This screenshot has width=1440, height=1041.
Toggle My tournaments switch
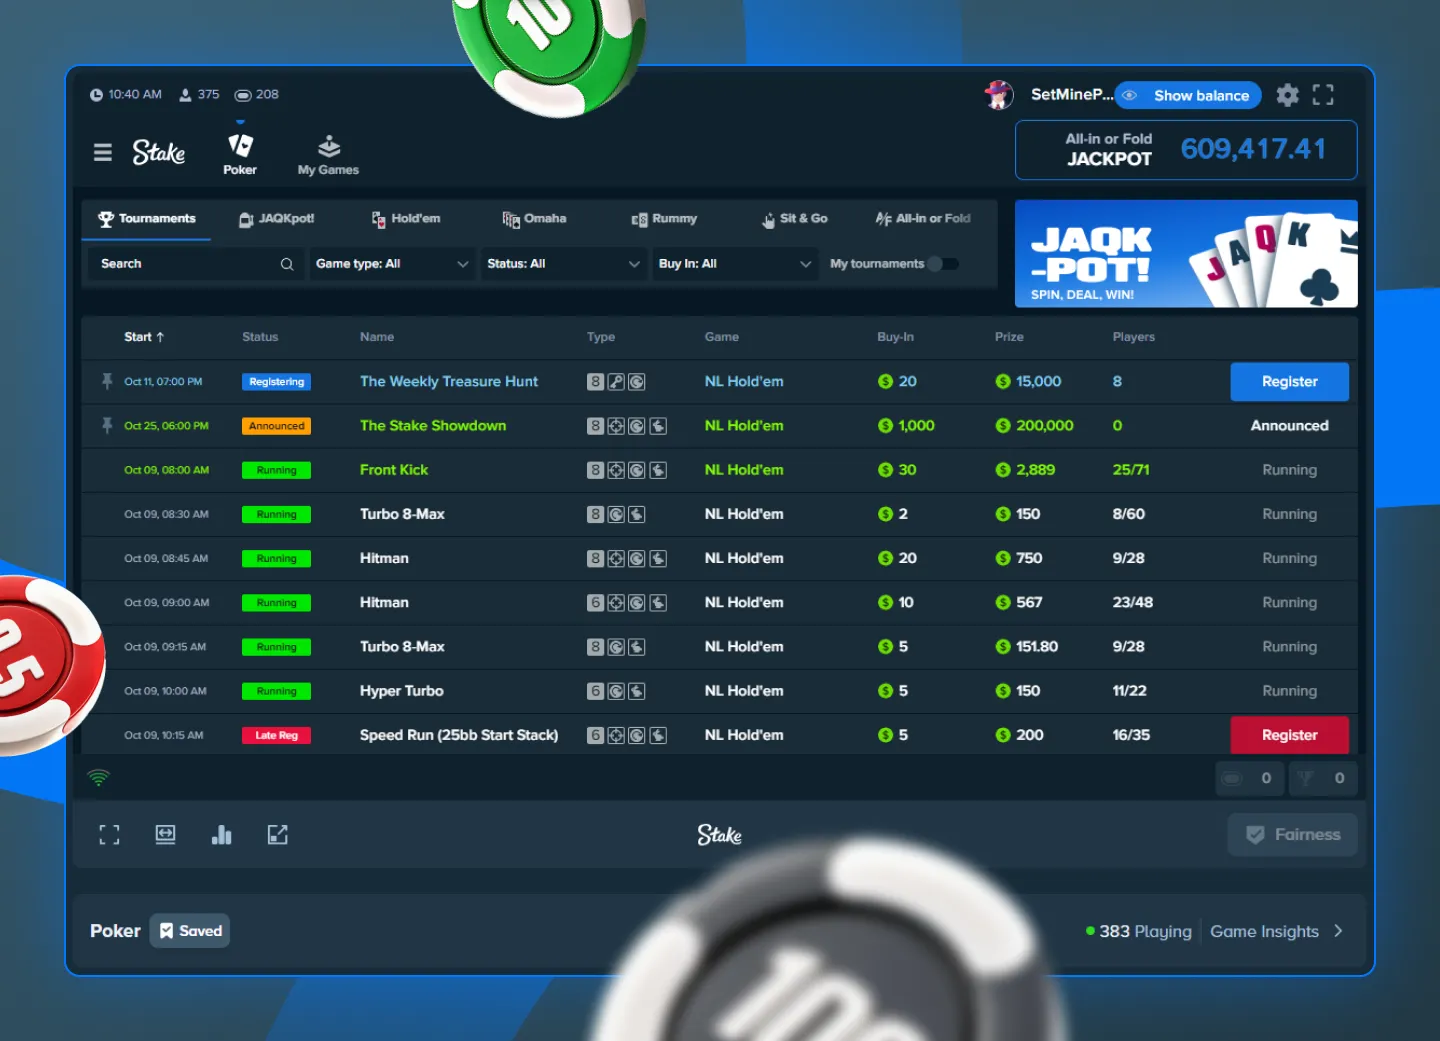tap(943, 264)
